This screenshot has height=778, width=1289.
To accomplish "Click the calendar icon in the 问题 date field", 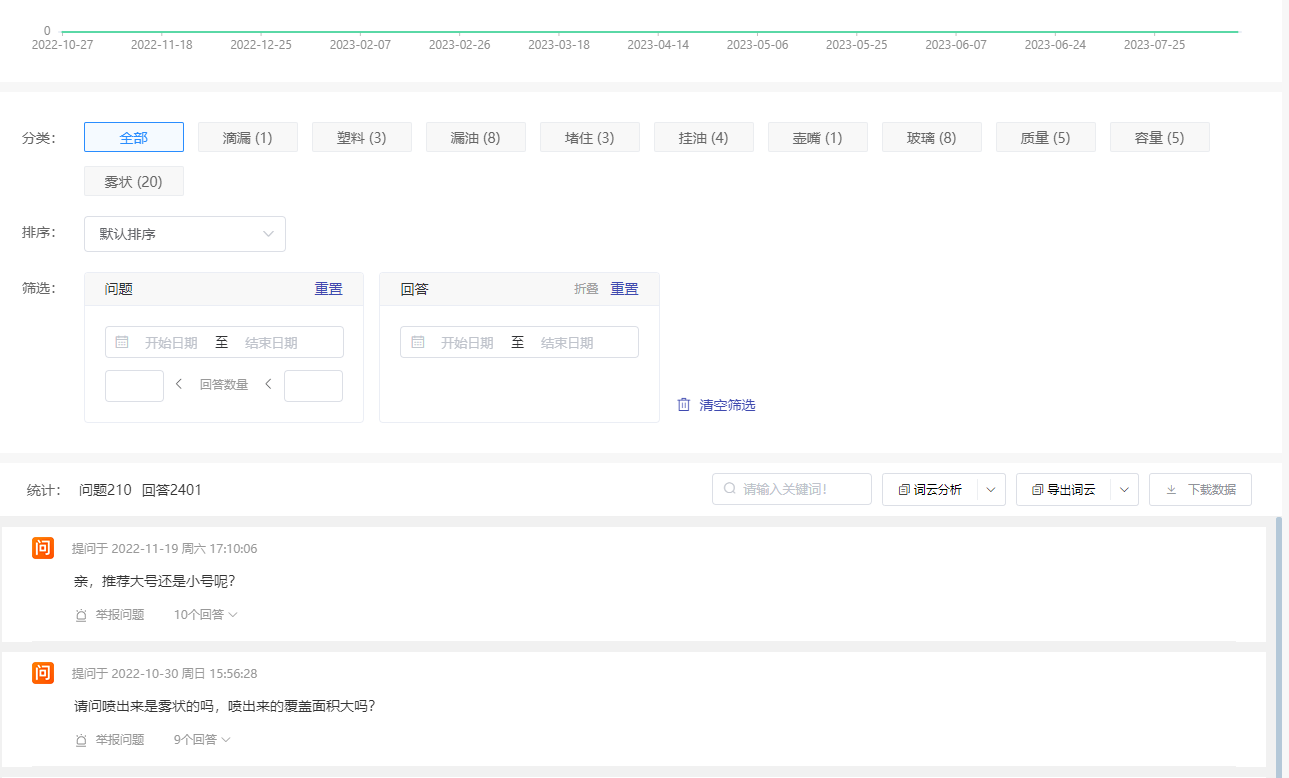I will [x=121, y=341].
